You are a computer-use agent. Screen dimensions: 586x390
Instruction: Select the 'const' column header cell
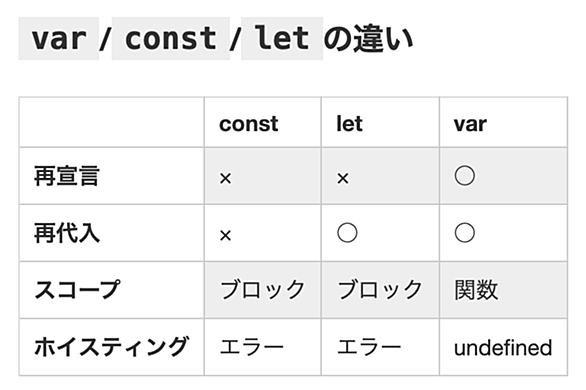pyautogui.click(x=262, y=123)
